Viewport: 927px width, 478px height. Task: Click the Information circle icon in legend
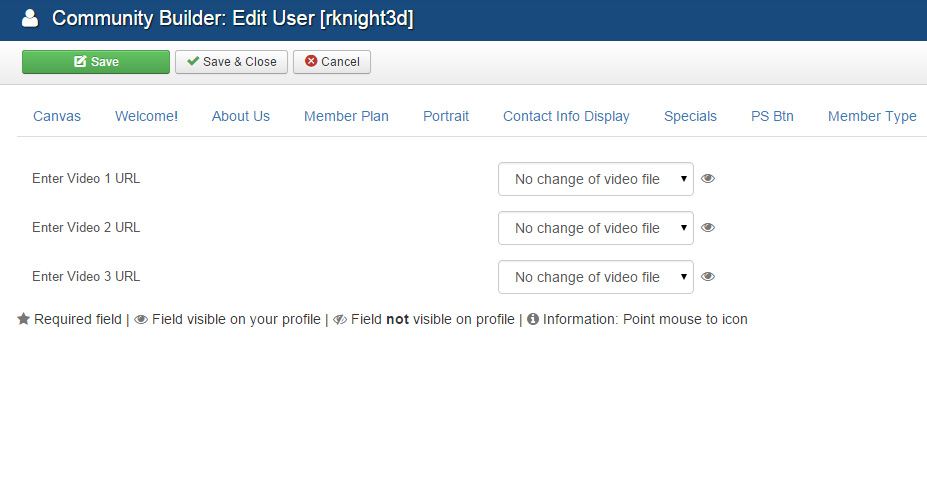pyautogui.click(x=533, y=319)
